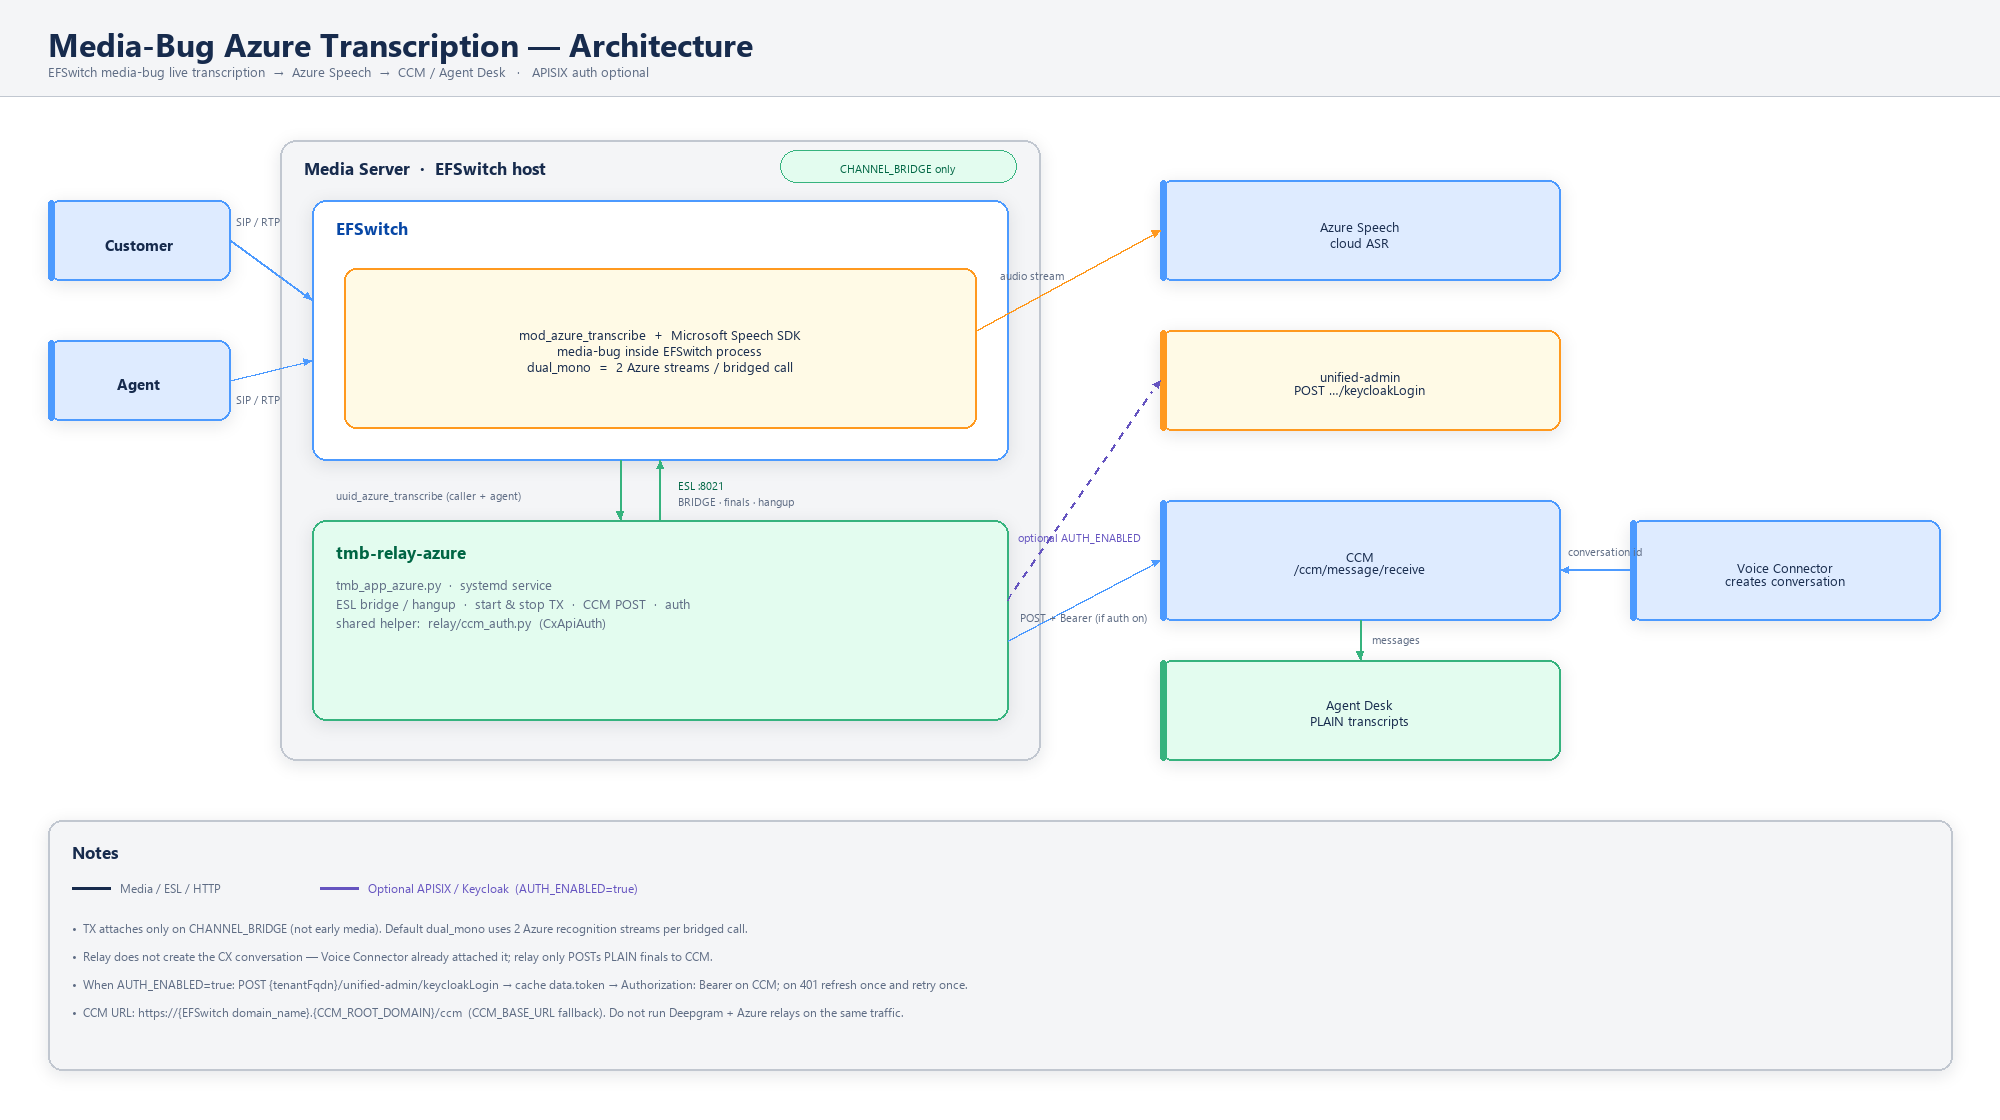Click the ESL bridge / hangup line
The height and width of the screenshot is (1120, 2000).
pos(513,605)
